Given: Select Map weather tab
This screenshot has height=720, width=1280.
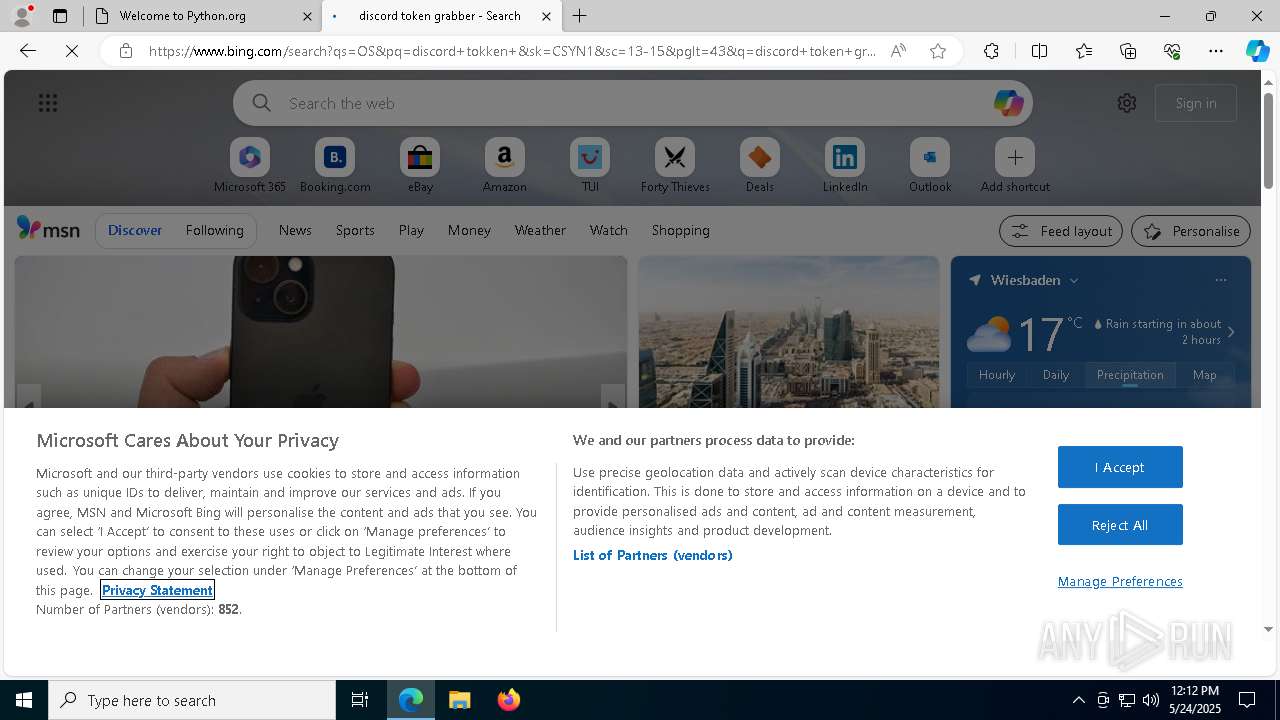Looking at the screenshot, I should pyautogui.click(x=1205, y=375).
